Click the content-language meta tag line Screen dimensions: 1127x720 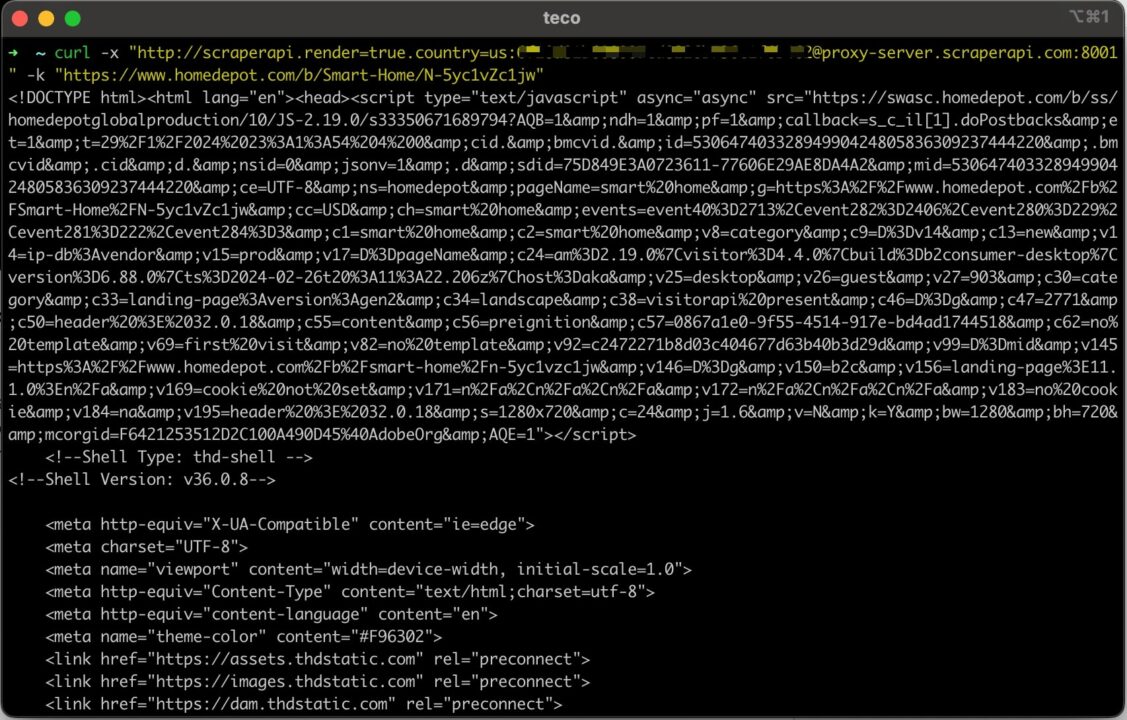click(x=272, y=614)
